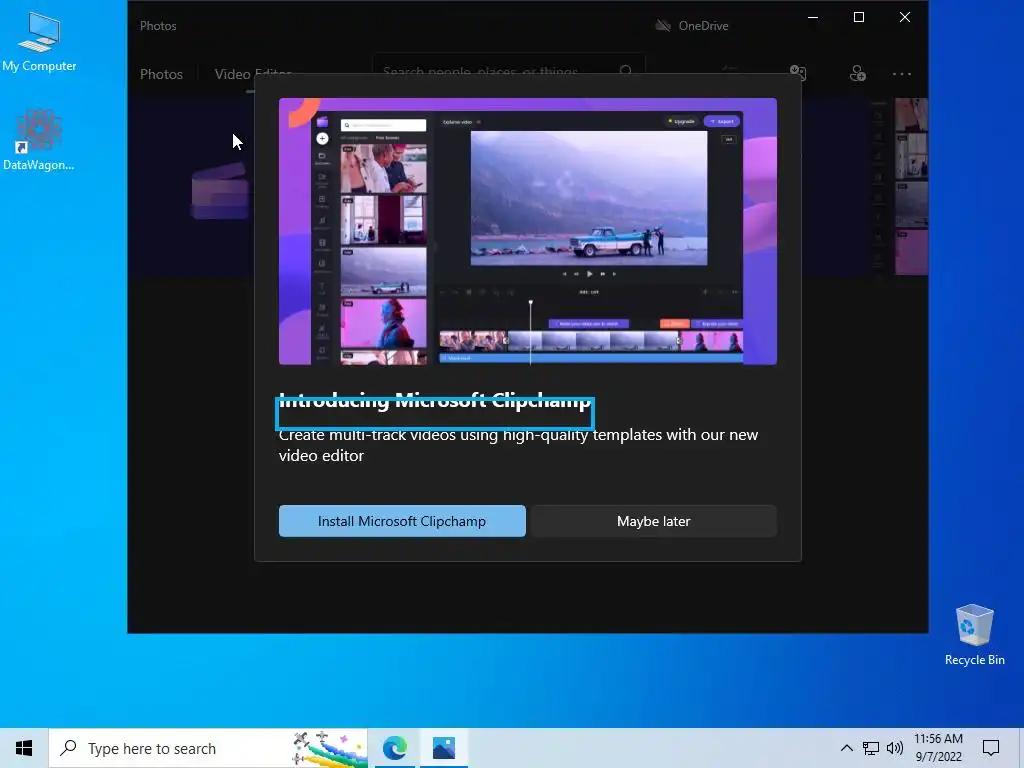Close the Photos window
This screenshot has width=1024, height=768.
coord(904,18)
